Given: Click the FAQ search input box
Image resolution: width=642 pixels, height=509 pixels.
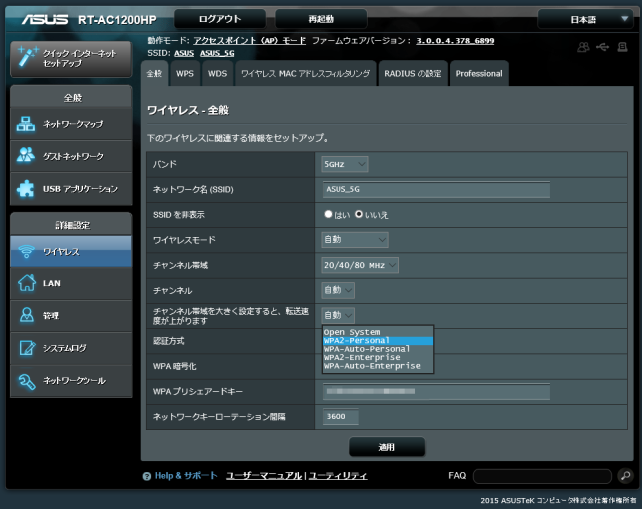Looking at the screenshot, I should (542, 476).
